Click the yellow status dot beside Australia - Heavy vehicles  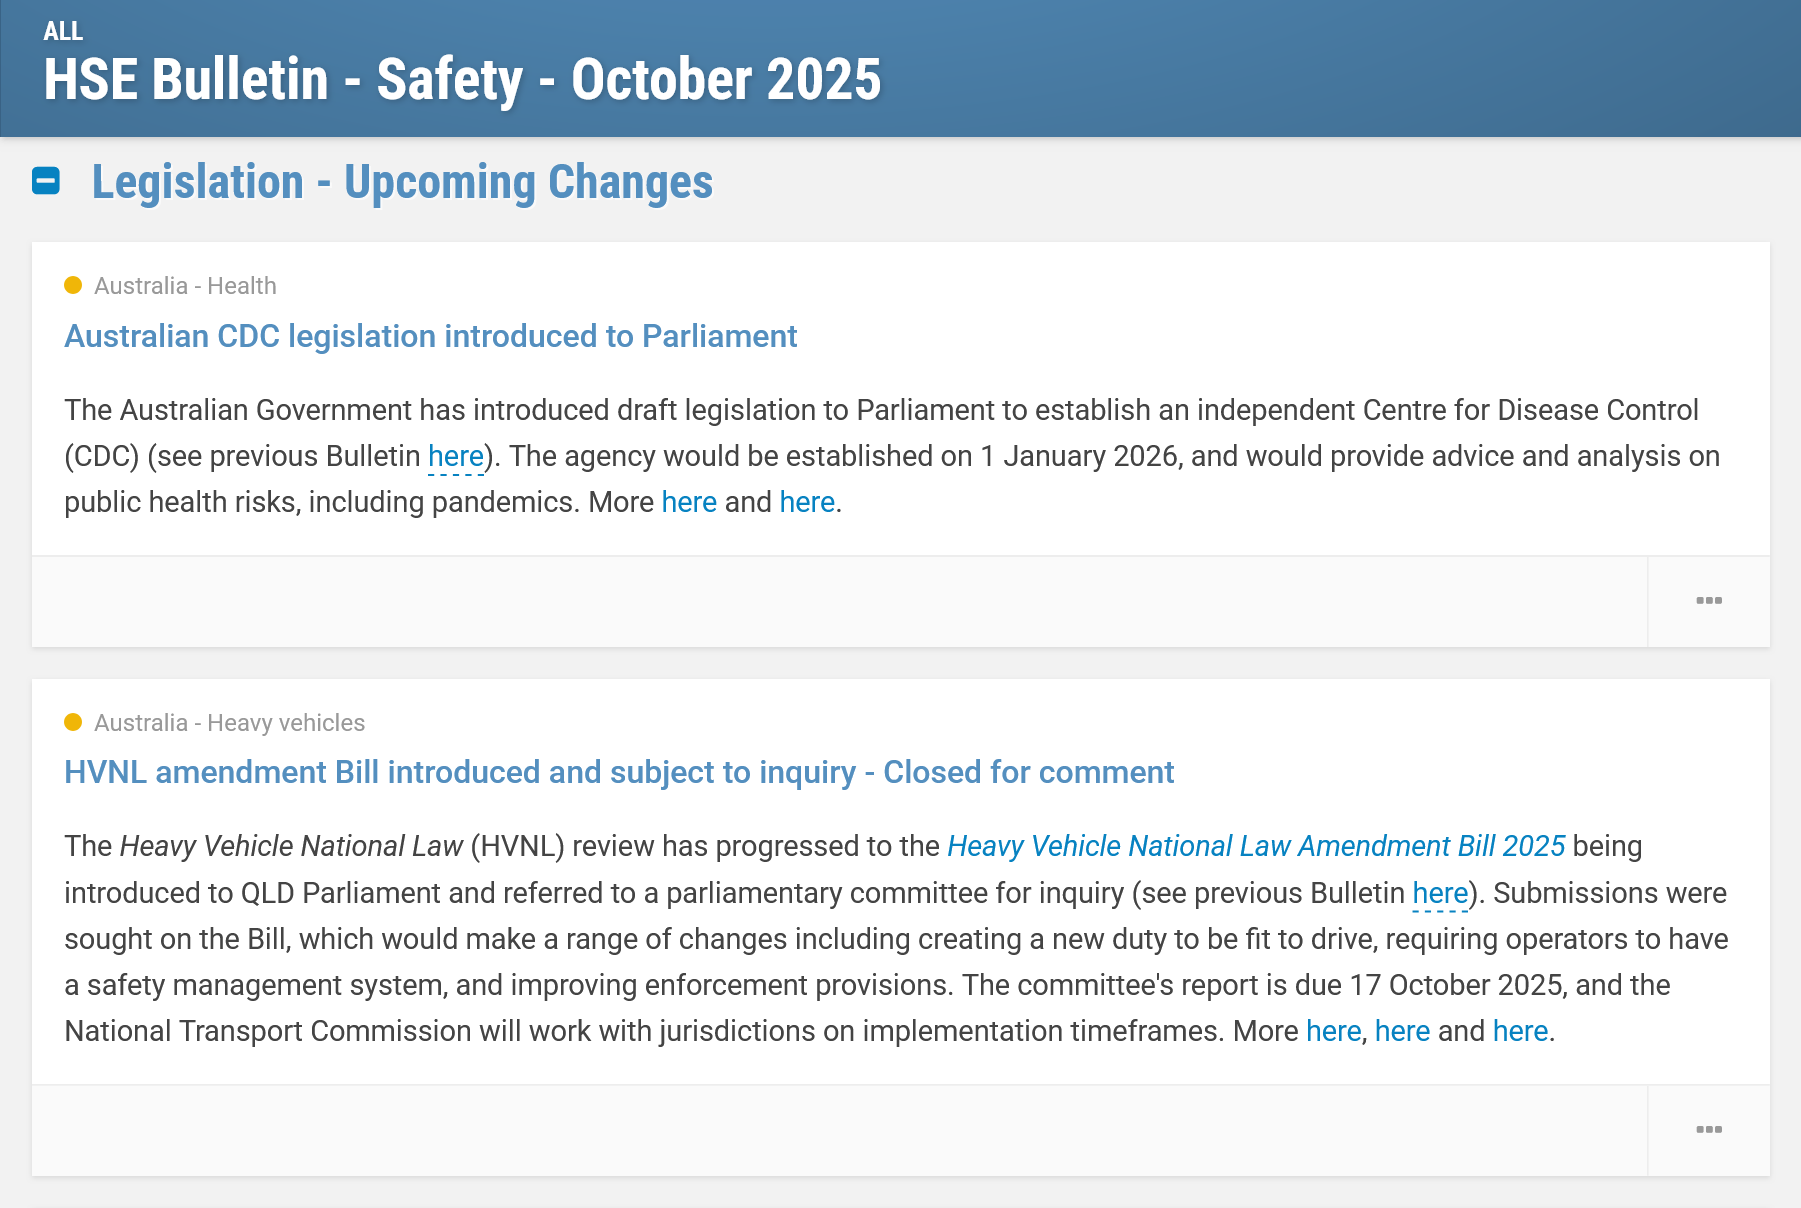coord(73,722)
